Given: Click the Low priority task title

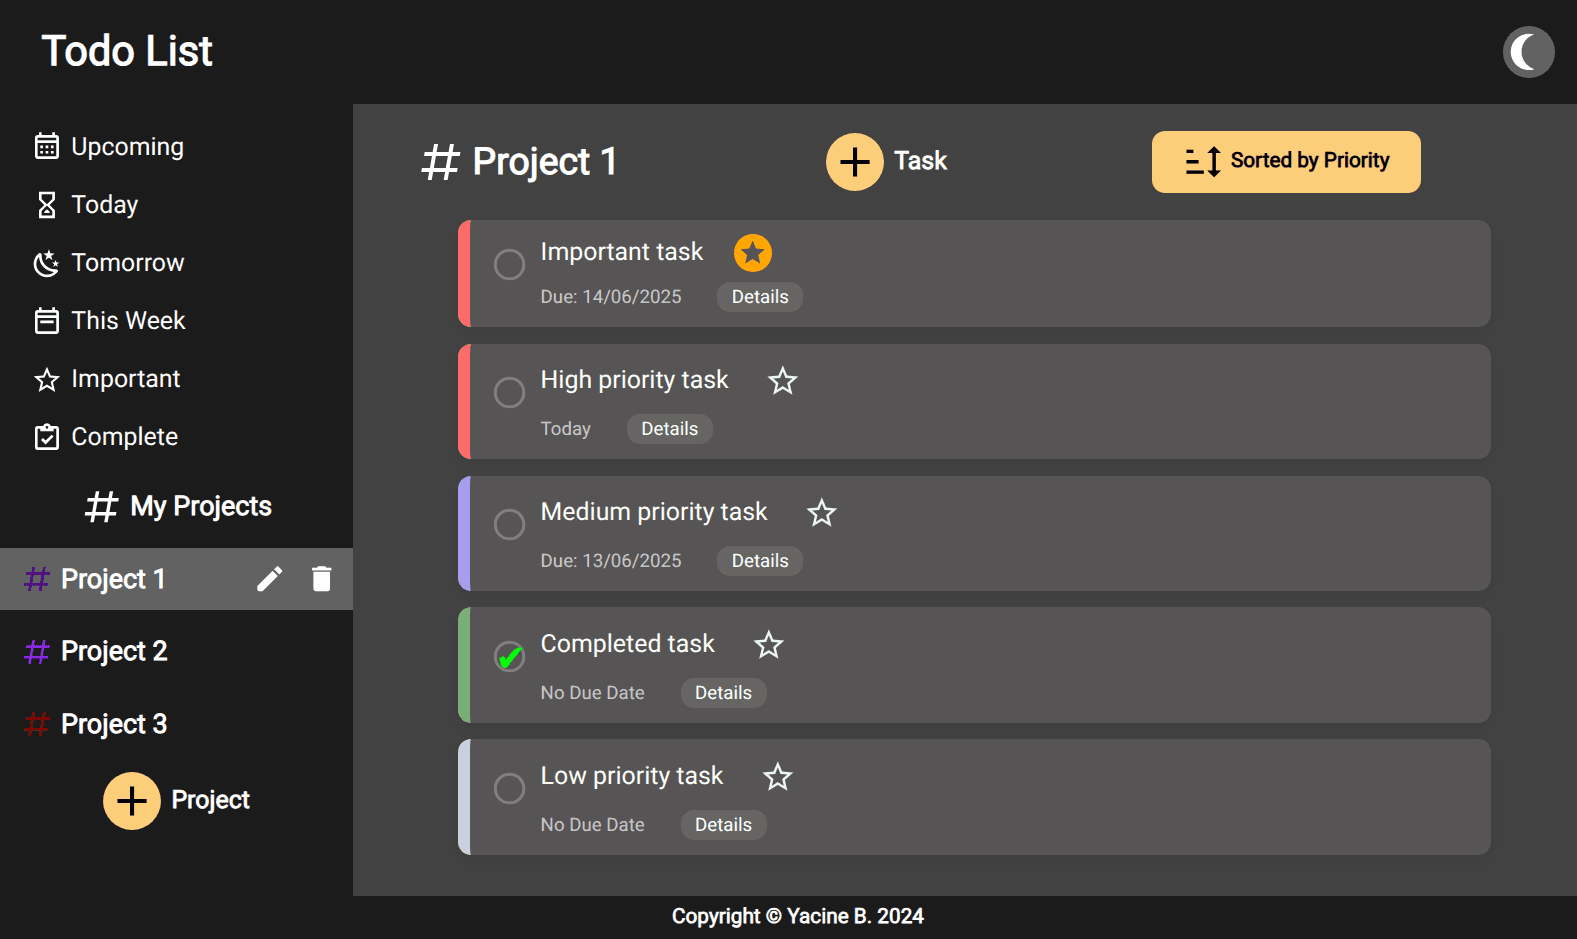Looking at the screenshot, I should click(632, 776).
